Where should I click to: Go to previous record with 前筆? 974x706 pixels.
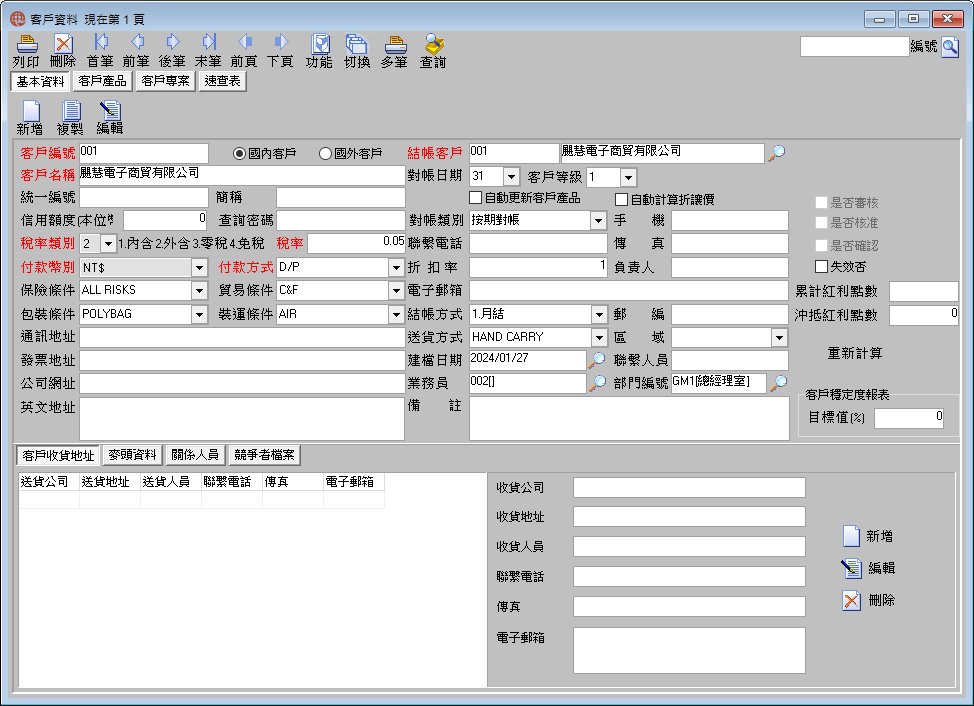pyautogui.click(x=136, y=51)
